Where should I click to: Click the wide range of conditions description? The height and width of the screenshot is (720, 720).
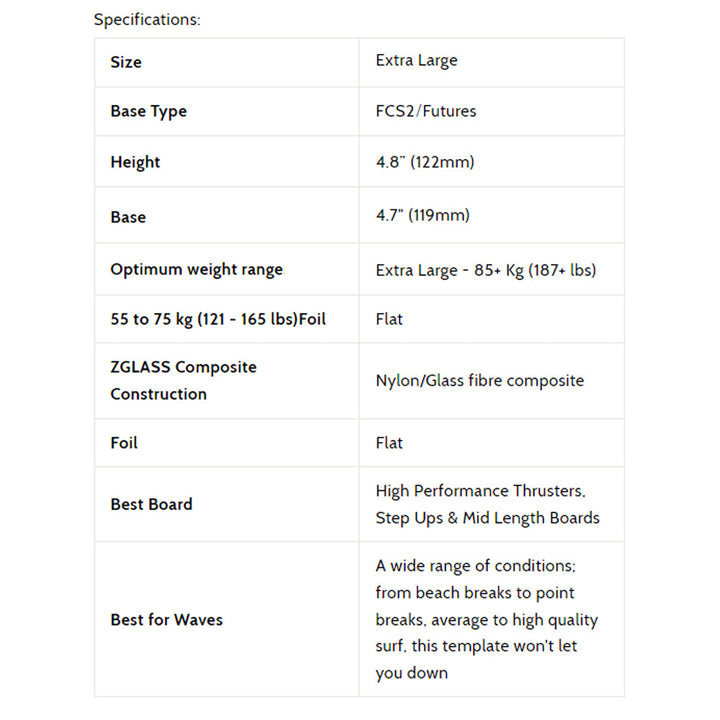tap(487, 619)
